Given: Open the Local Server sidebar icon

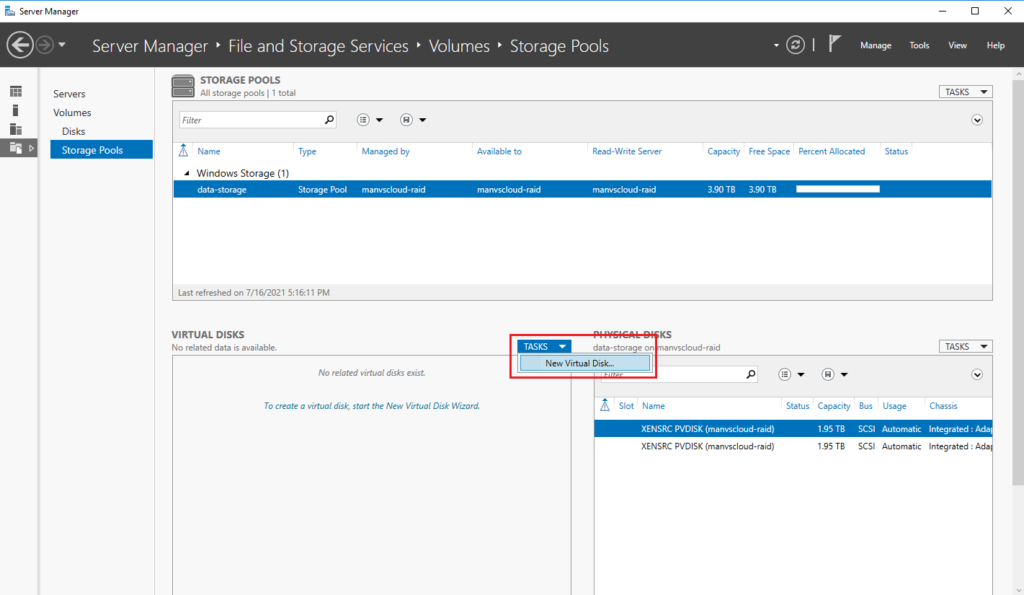Looking at the screenshot, I should pyautogui.click(x=16, y=110).
